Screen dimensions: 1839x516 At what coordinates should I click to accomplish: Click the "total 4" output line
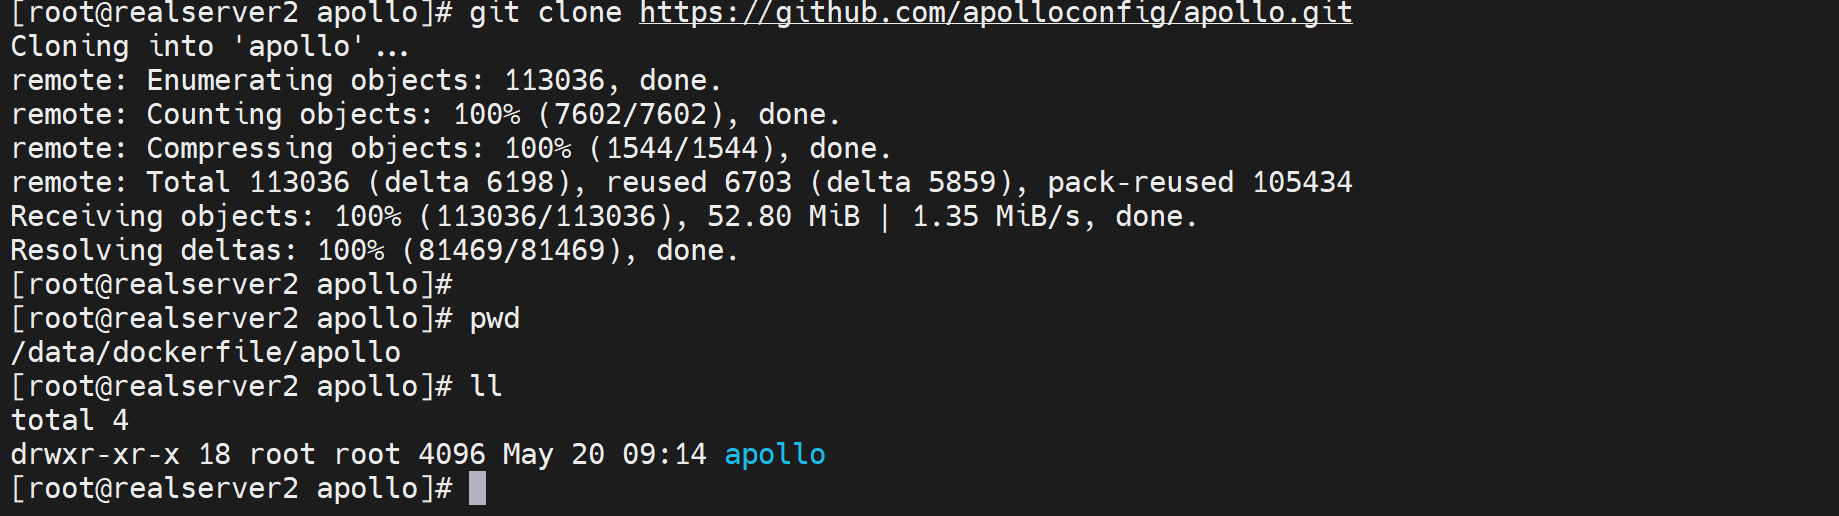[x=69, y=420]
